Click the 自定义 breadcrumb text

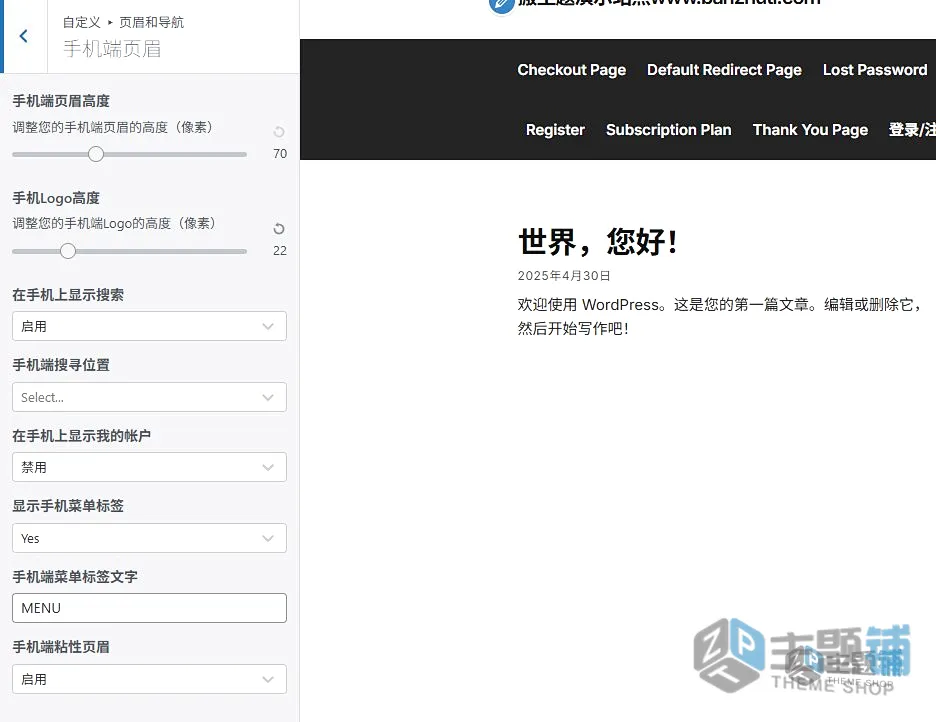(x=82, y=23)
